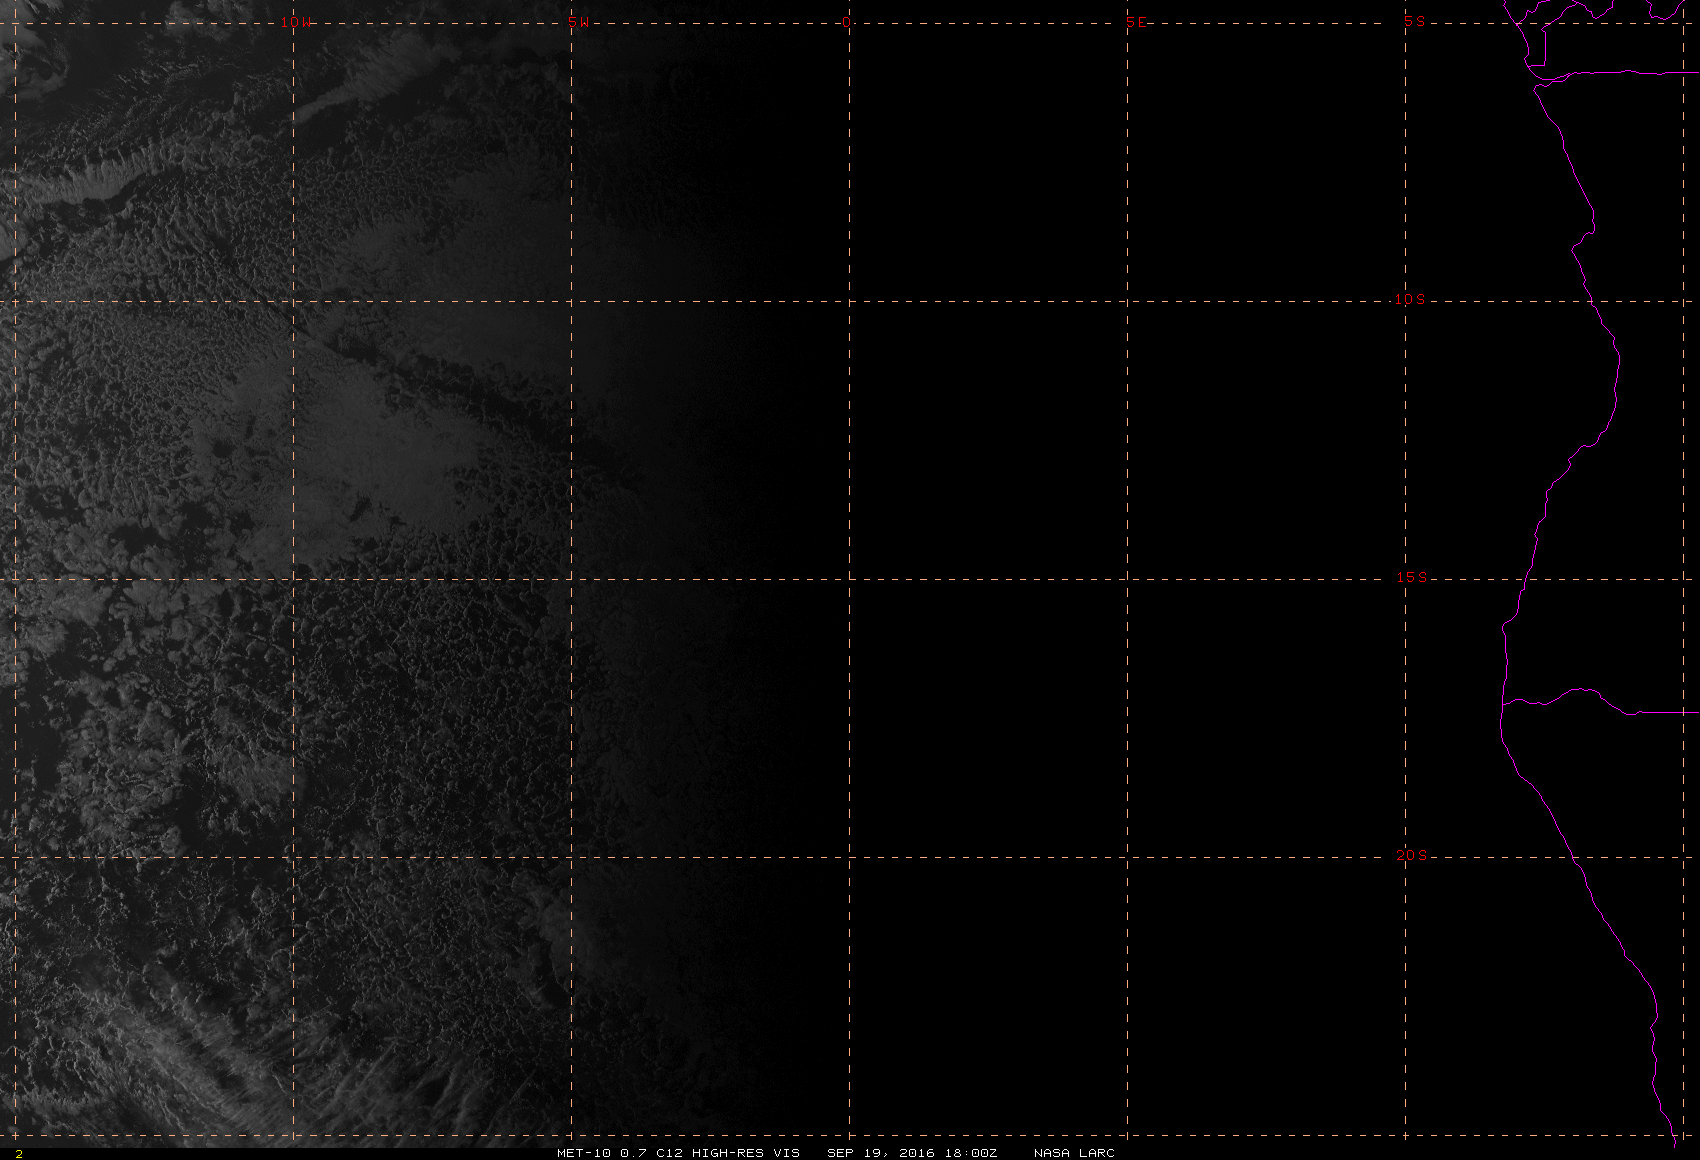The height and width of the screenshot is (1160, 1700).
Task: Click the NASA LARC credit text
Action: pyautogui.click(x=1074, y=1153)
